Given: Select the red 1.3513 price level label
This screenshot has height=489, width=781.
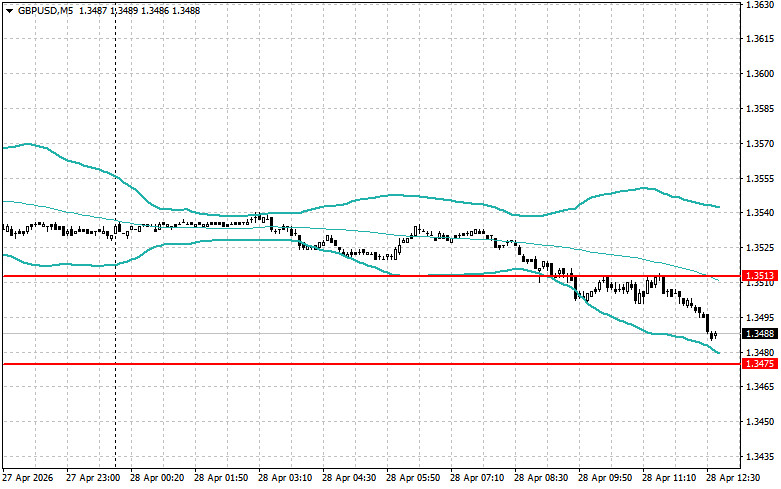Looking at the screenshot, I should [x=760, y=276].
